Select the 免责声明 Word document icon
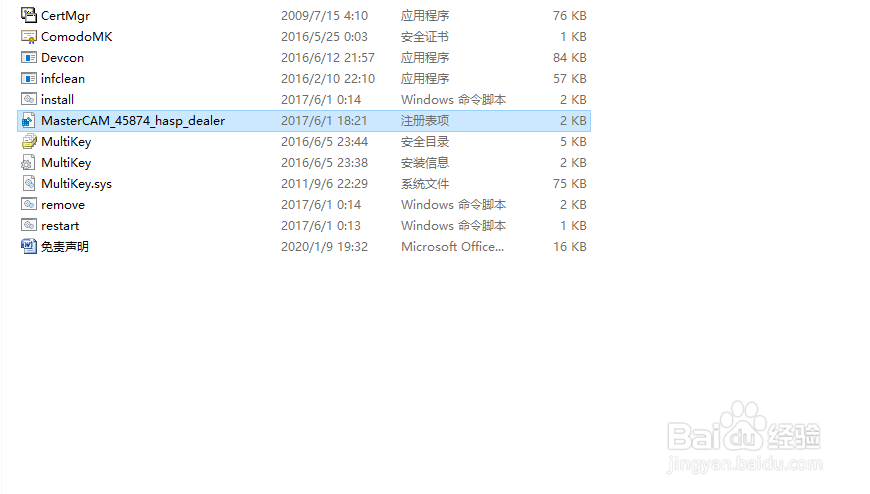This screenshot has width=870, height=494. click(x=29, y=246)
